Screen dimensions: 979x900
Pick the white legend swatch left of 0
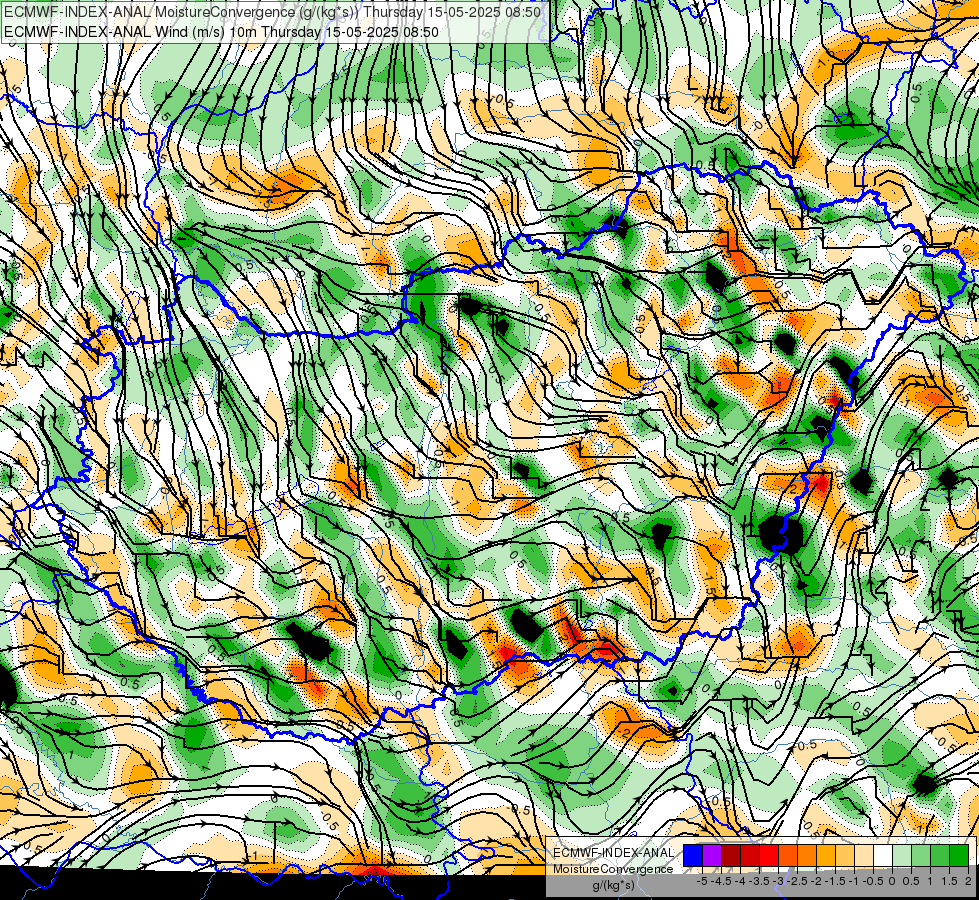tap(883, 855)
